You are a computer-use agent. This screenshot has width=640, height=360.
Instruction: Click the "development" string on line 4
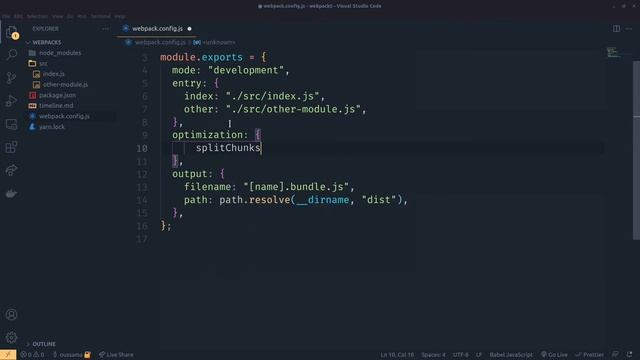(246, 70)
